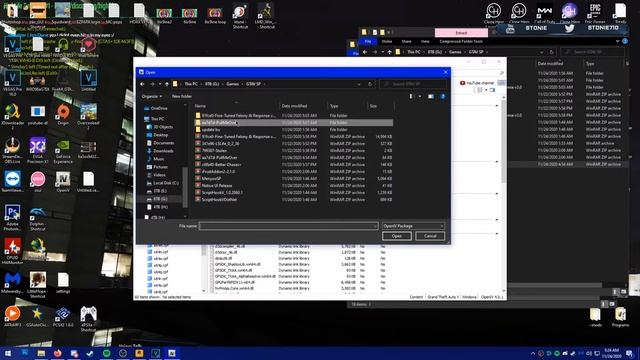This screenshot has width=640, height=360.
Task: Open the Organize menu in the Open dialog
Action: pyautogui.click(x=151, y=96)
